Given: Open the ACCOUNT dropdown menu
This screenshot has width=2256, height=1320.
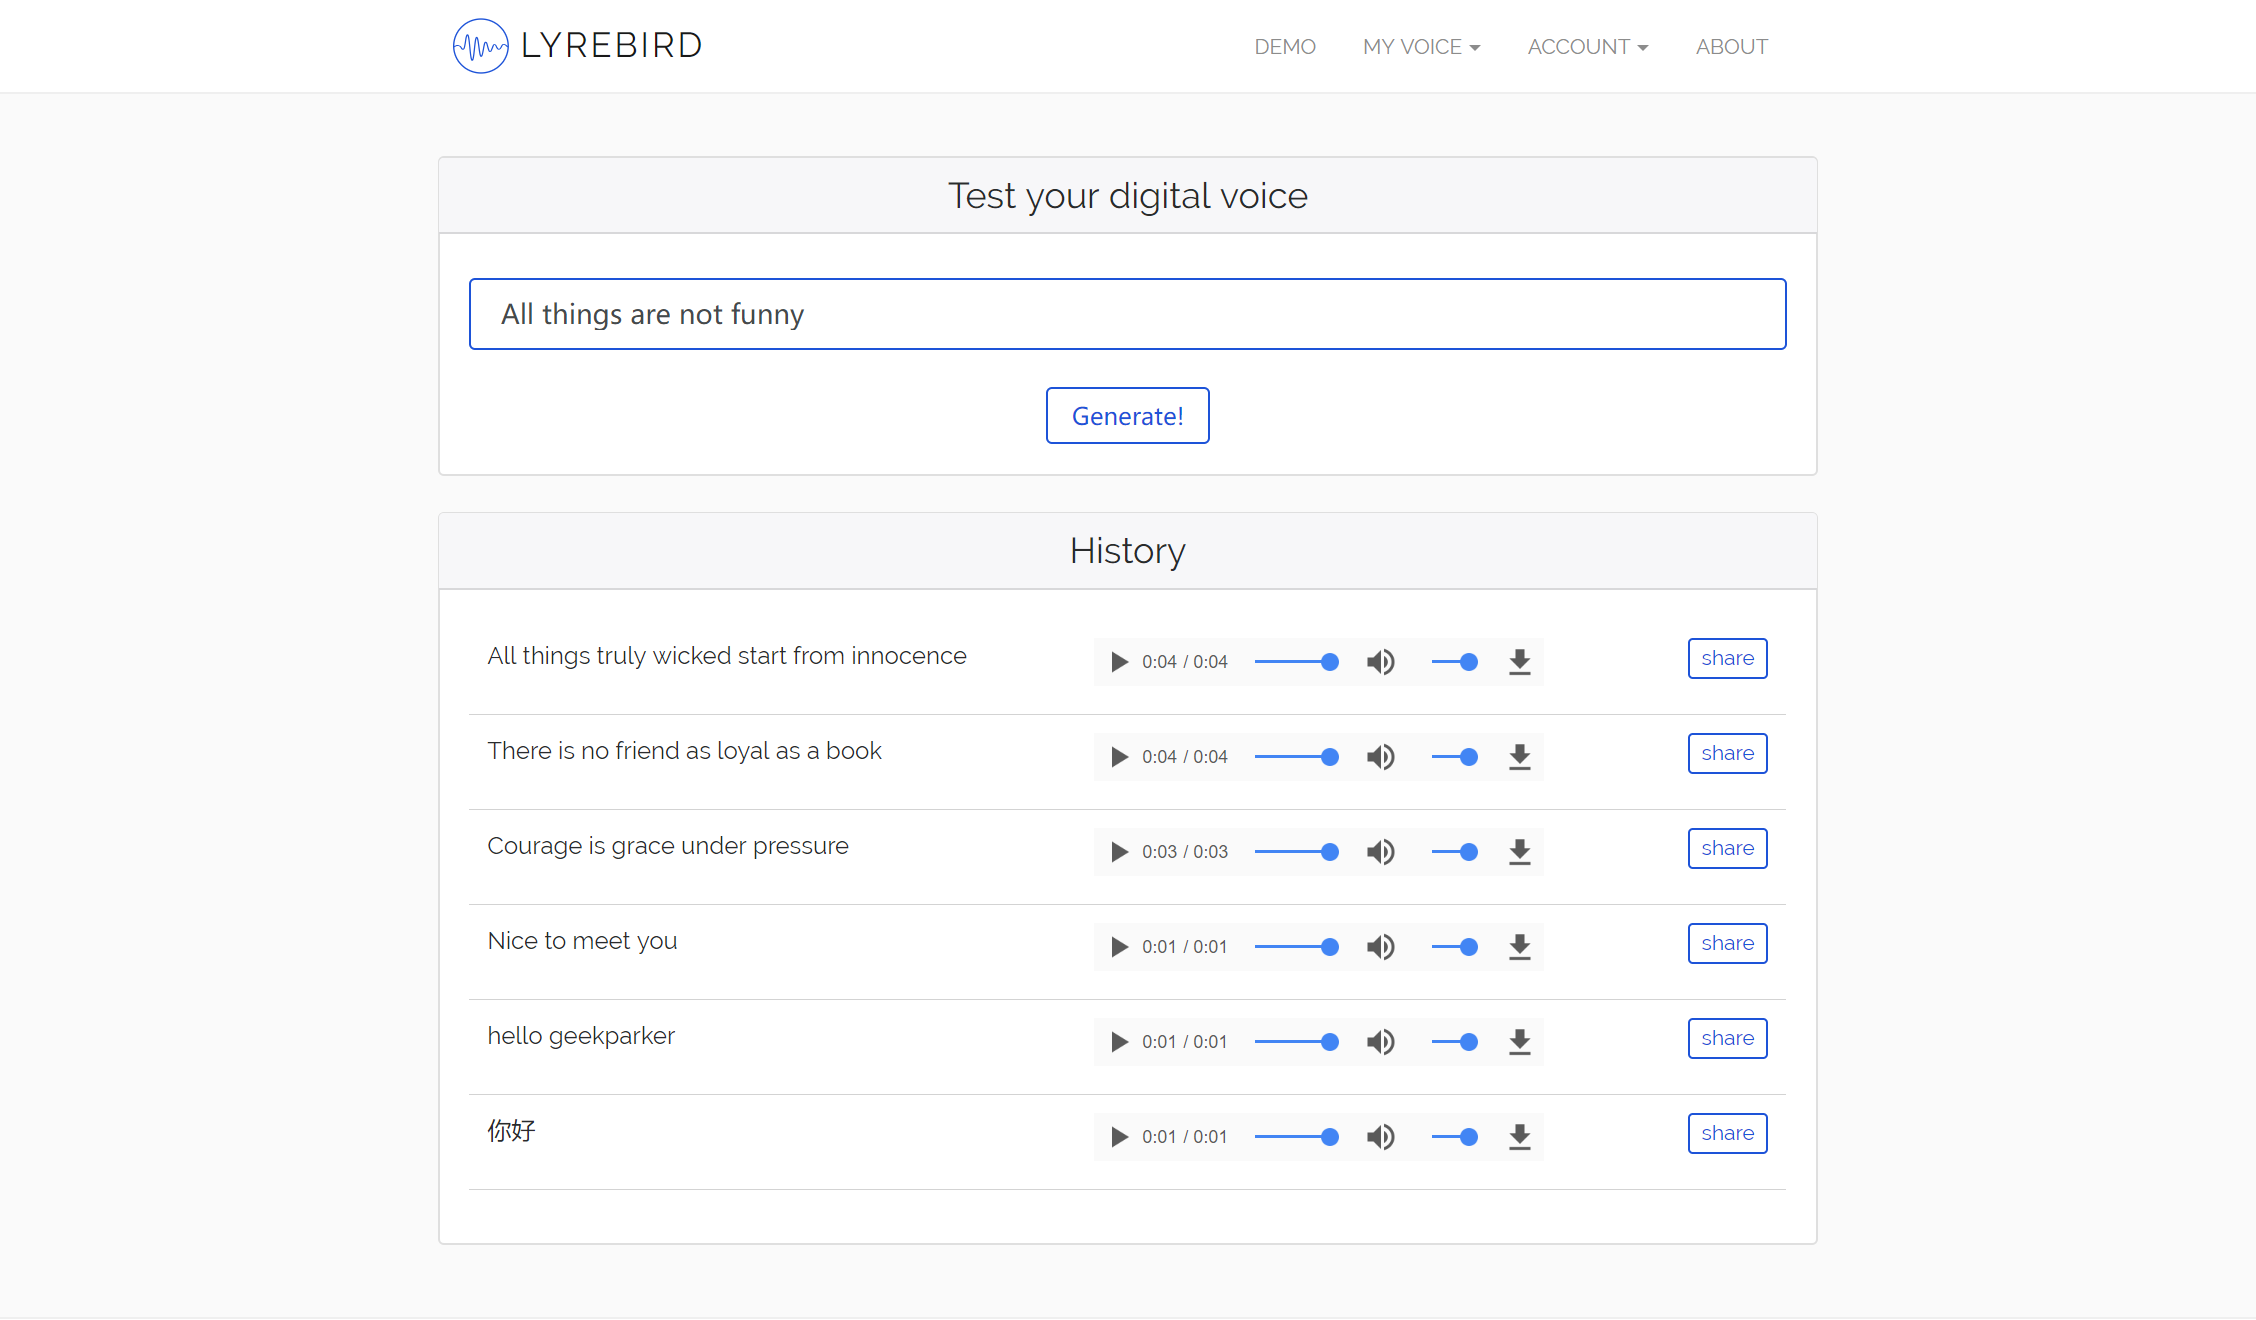Looking at the screenshot, I should point(1587,47).
